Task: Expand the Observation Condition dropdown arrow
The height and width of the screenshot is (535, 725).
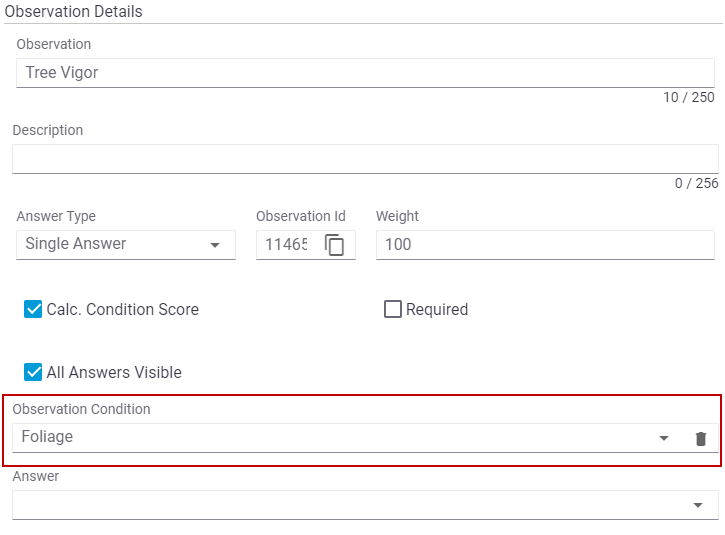Action: pyautogui.click(x=664, y=438)
